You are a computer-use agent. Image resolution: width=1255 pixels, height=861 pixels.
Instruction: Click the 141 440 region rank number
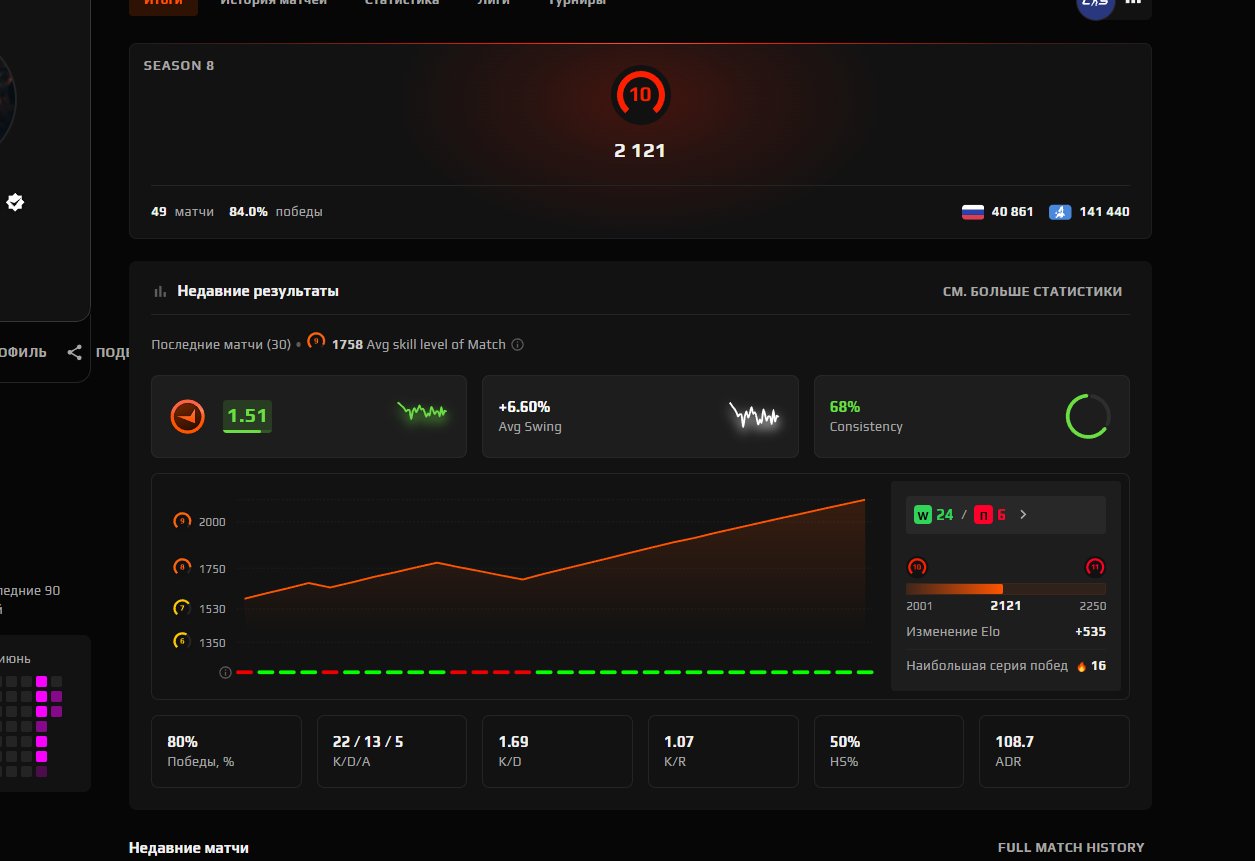point(1105,212)
